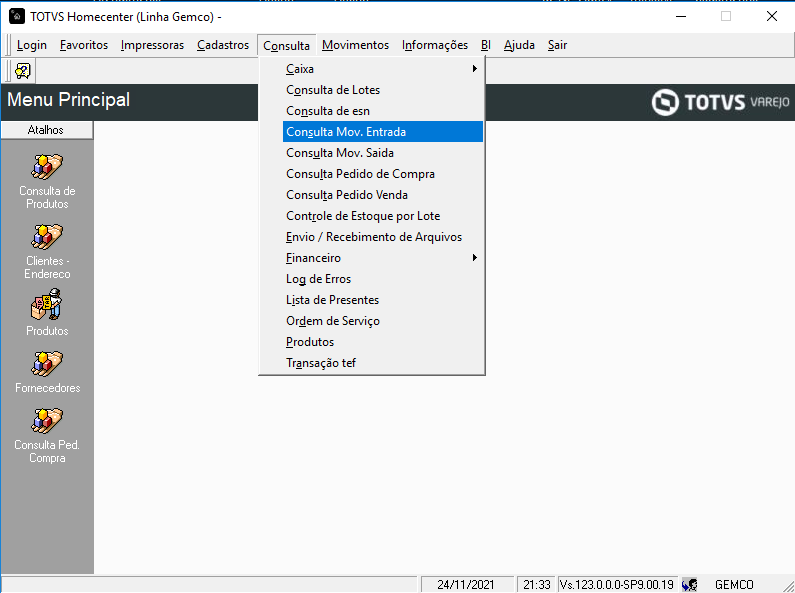Click the GEMCO status bar label
This screenshot has height=593, width=795.
[x=734, y=584]
